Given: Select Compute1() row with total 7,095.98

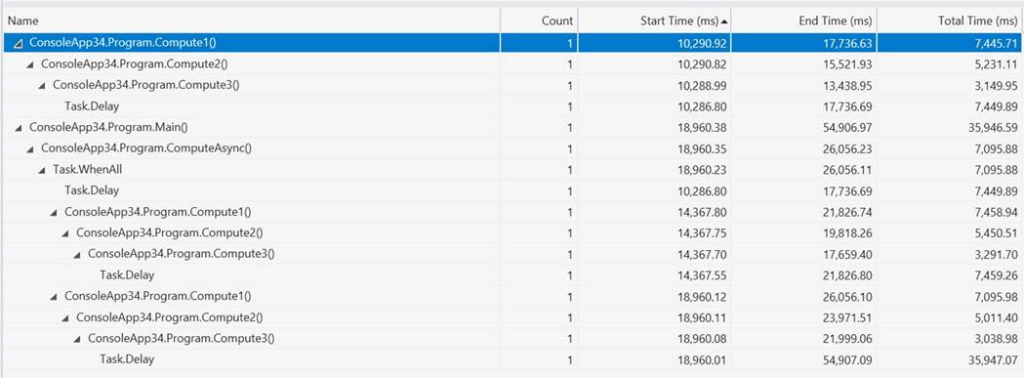Looking at the screenshot, I should [512, 296].
